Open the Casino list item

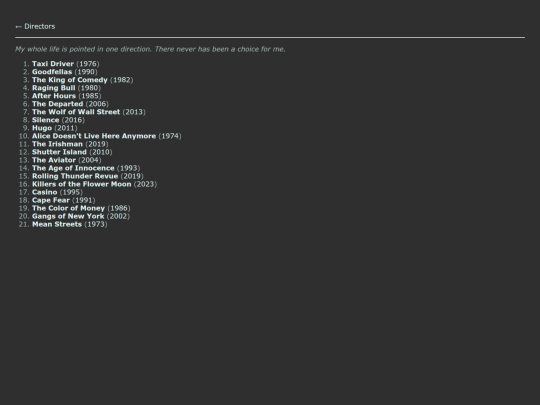[44, 192]
